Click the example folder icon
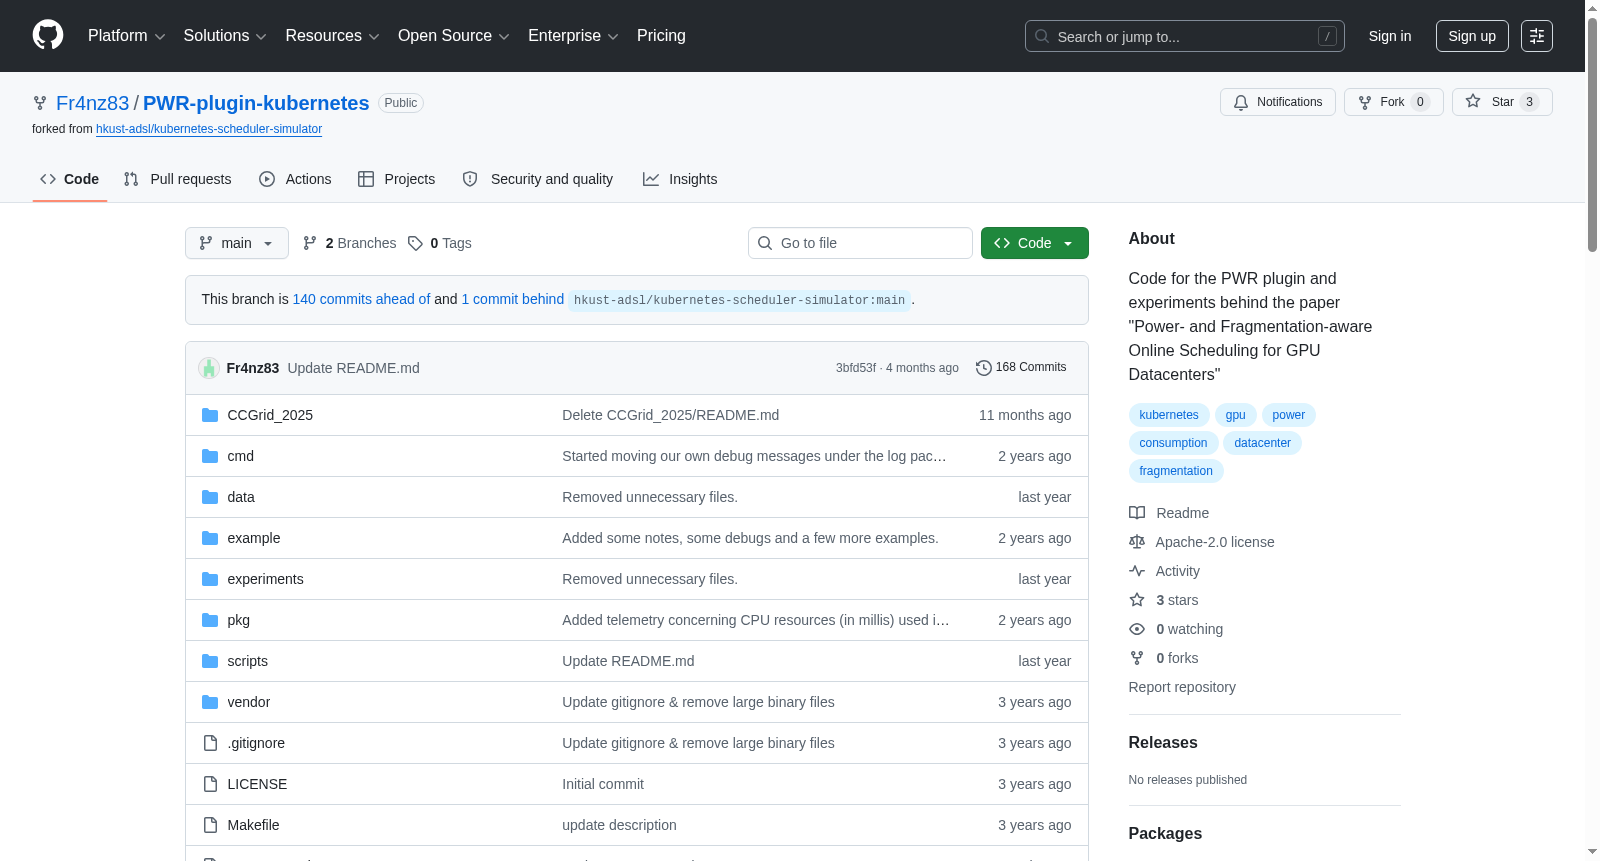 pyautogui.click(x=210, y=538)
